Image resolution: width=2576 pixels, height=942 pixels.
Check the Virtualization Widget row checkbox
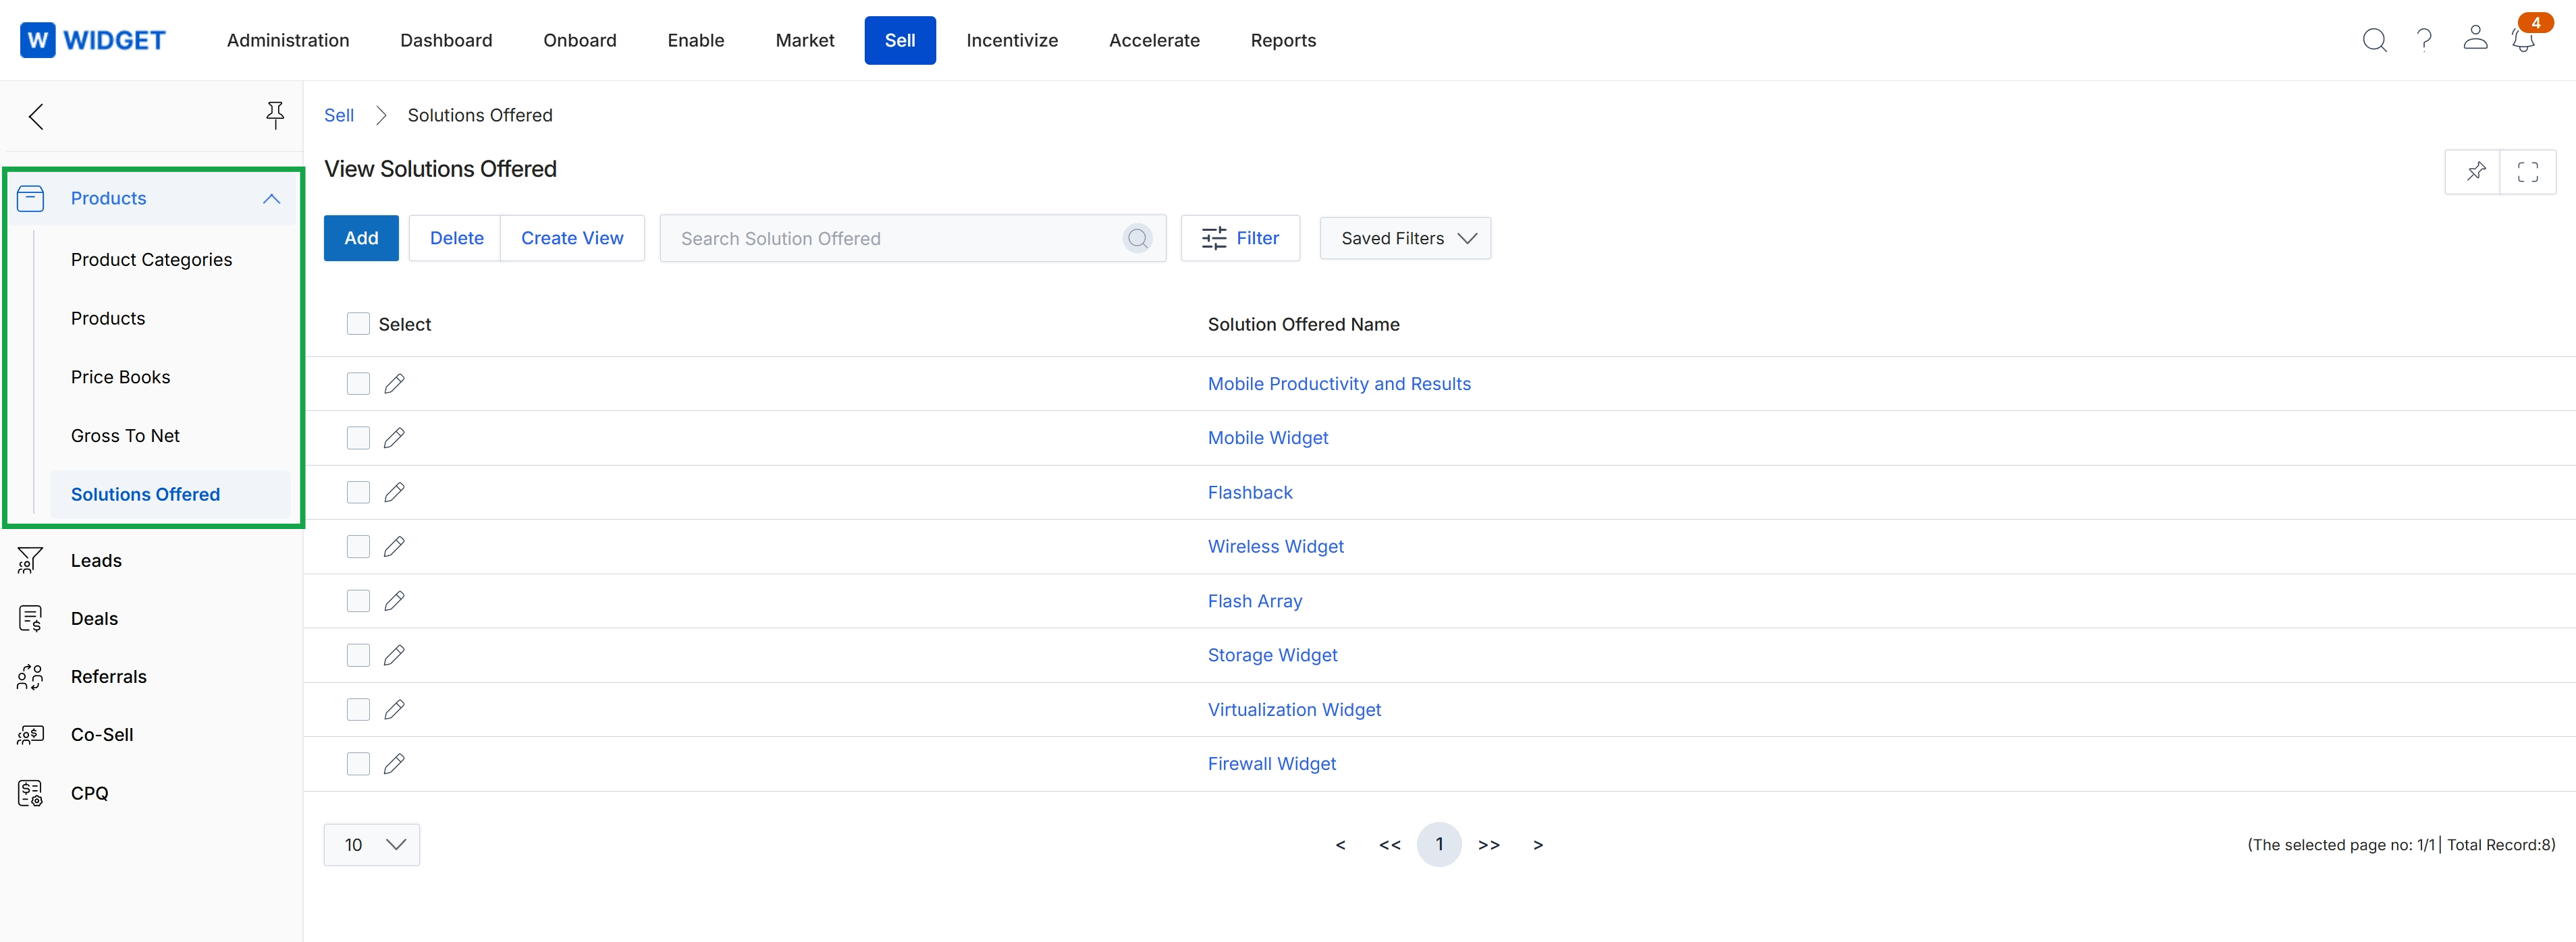[x=358, y=709]
